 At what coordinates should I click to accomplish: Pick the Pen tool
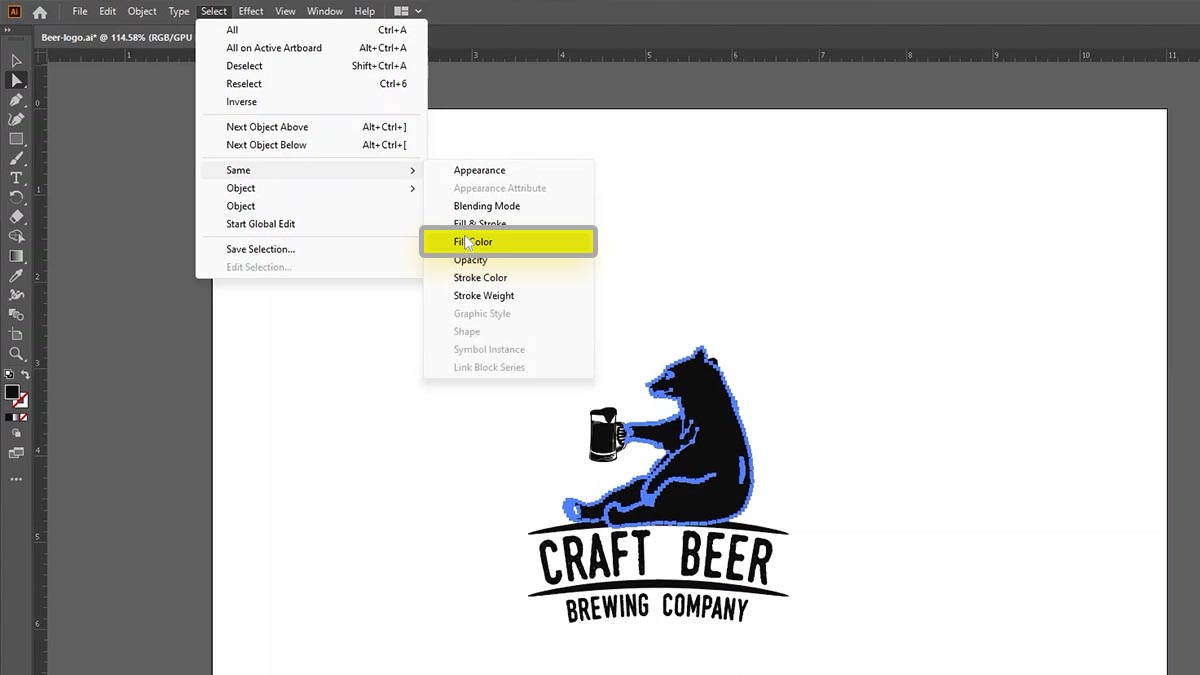click(16, 100)
